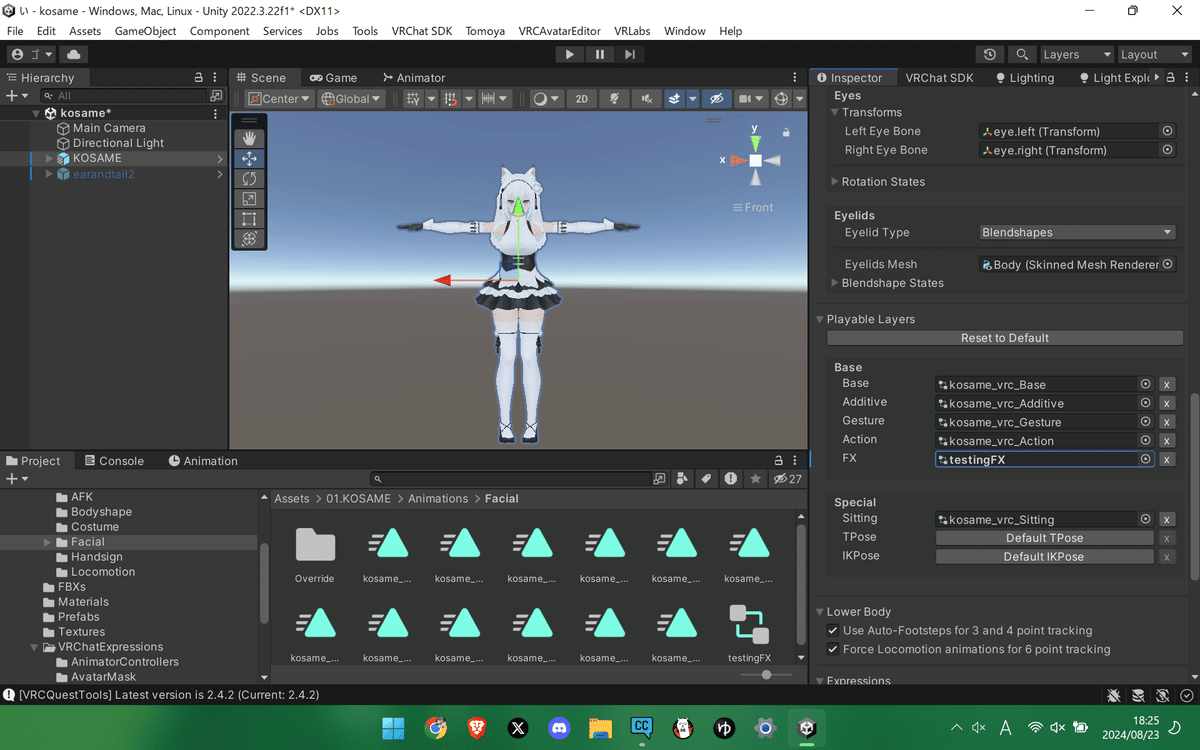1200x750 pixels.
Task: Open the GameObject menu
Action: 146,31
